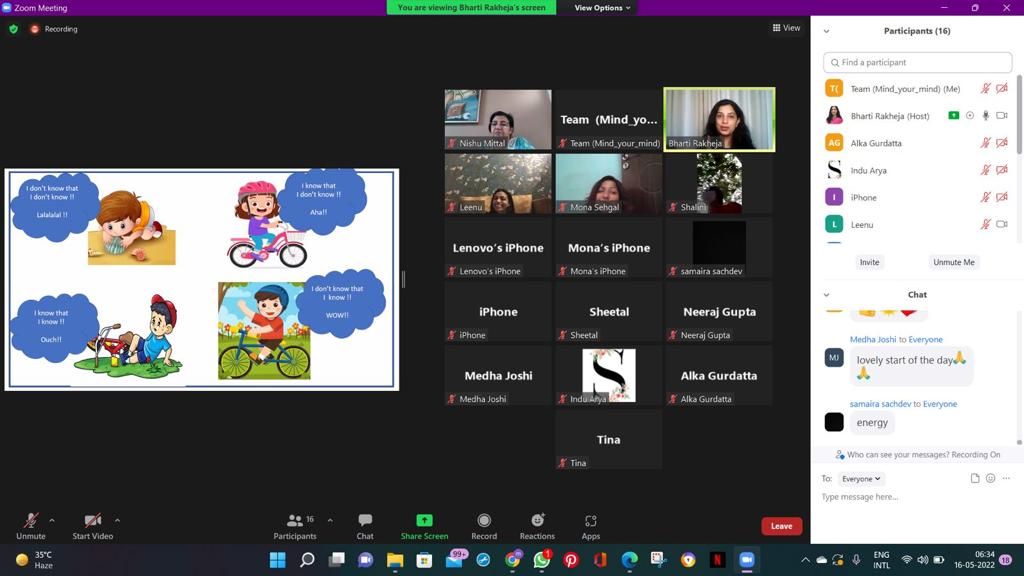
Task: Click the Find a participant search field
Action: tap(917, 62)
